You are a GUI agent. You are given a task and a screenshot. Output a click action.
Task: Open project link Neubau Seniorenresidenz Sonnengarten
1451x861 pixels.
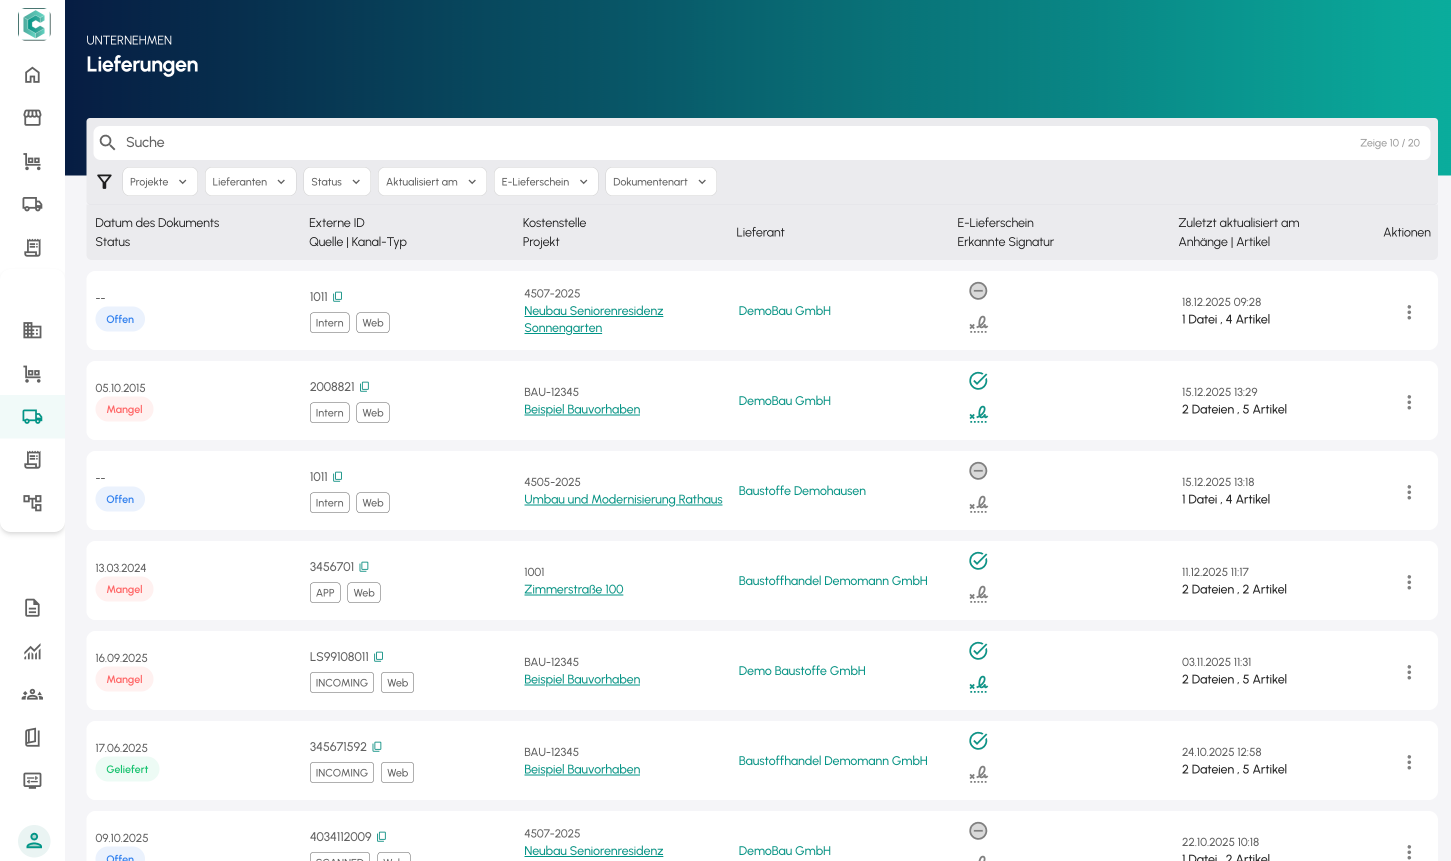click(x=594, y=319)
